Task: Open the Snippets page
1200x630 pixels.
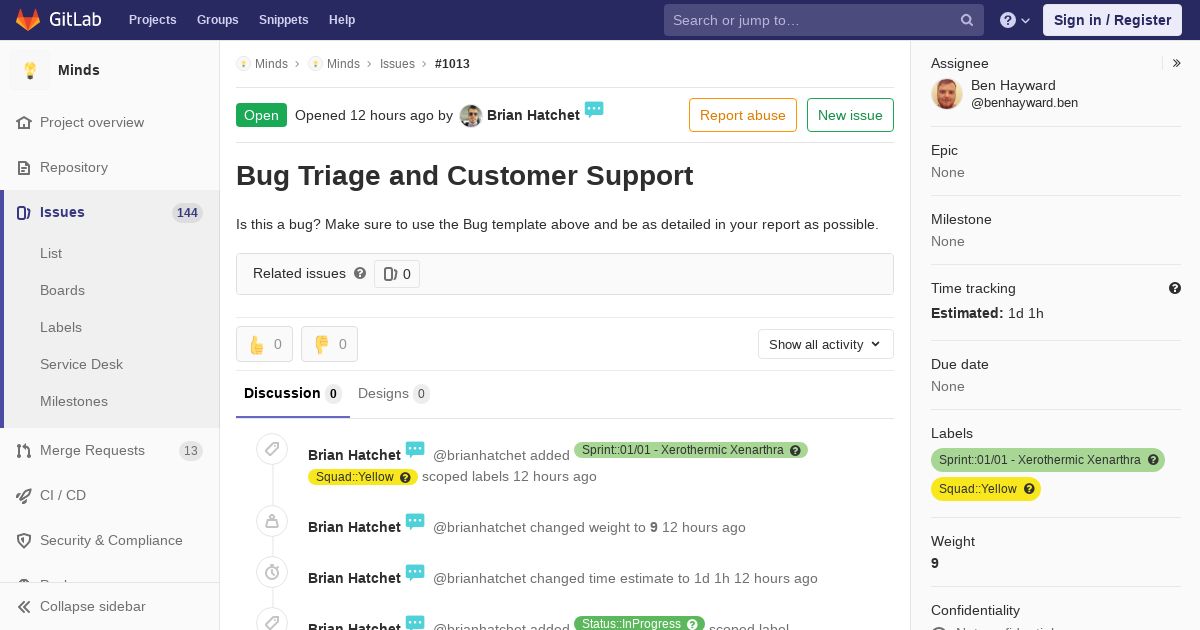Action: click(x=284, y=20)
